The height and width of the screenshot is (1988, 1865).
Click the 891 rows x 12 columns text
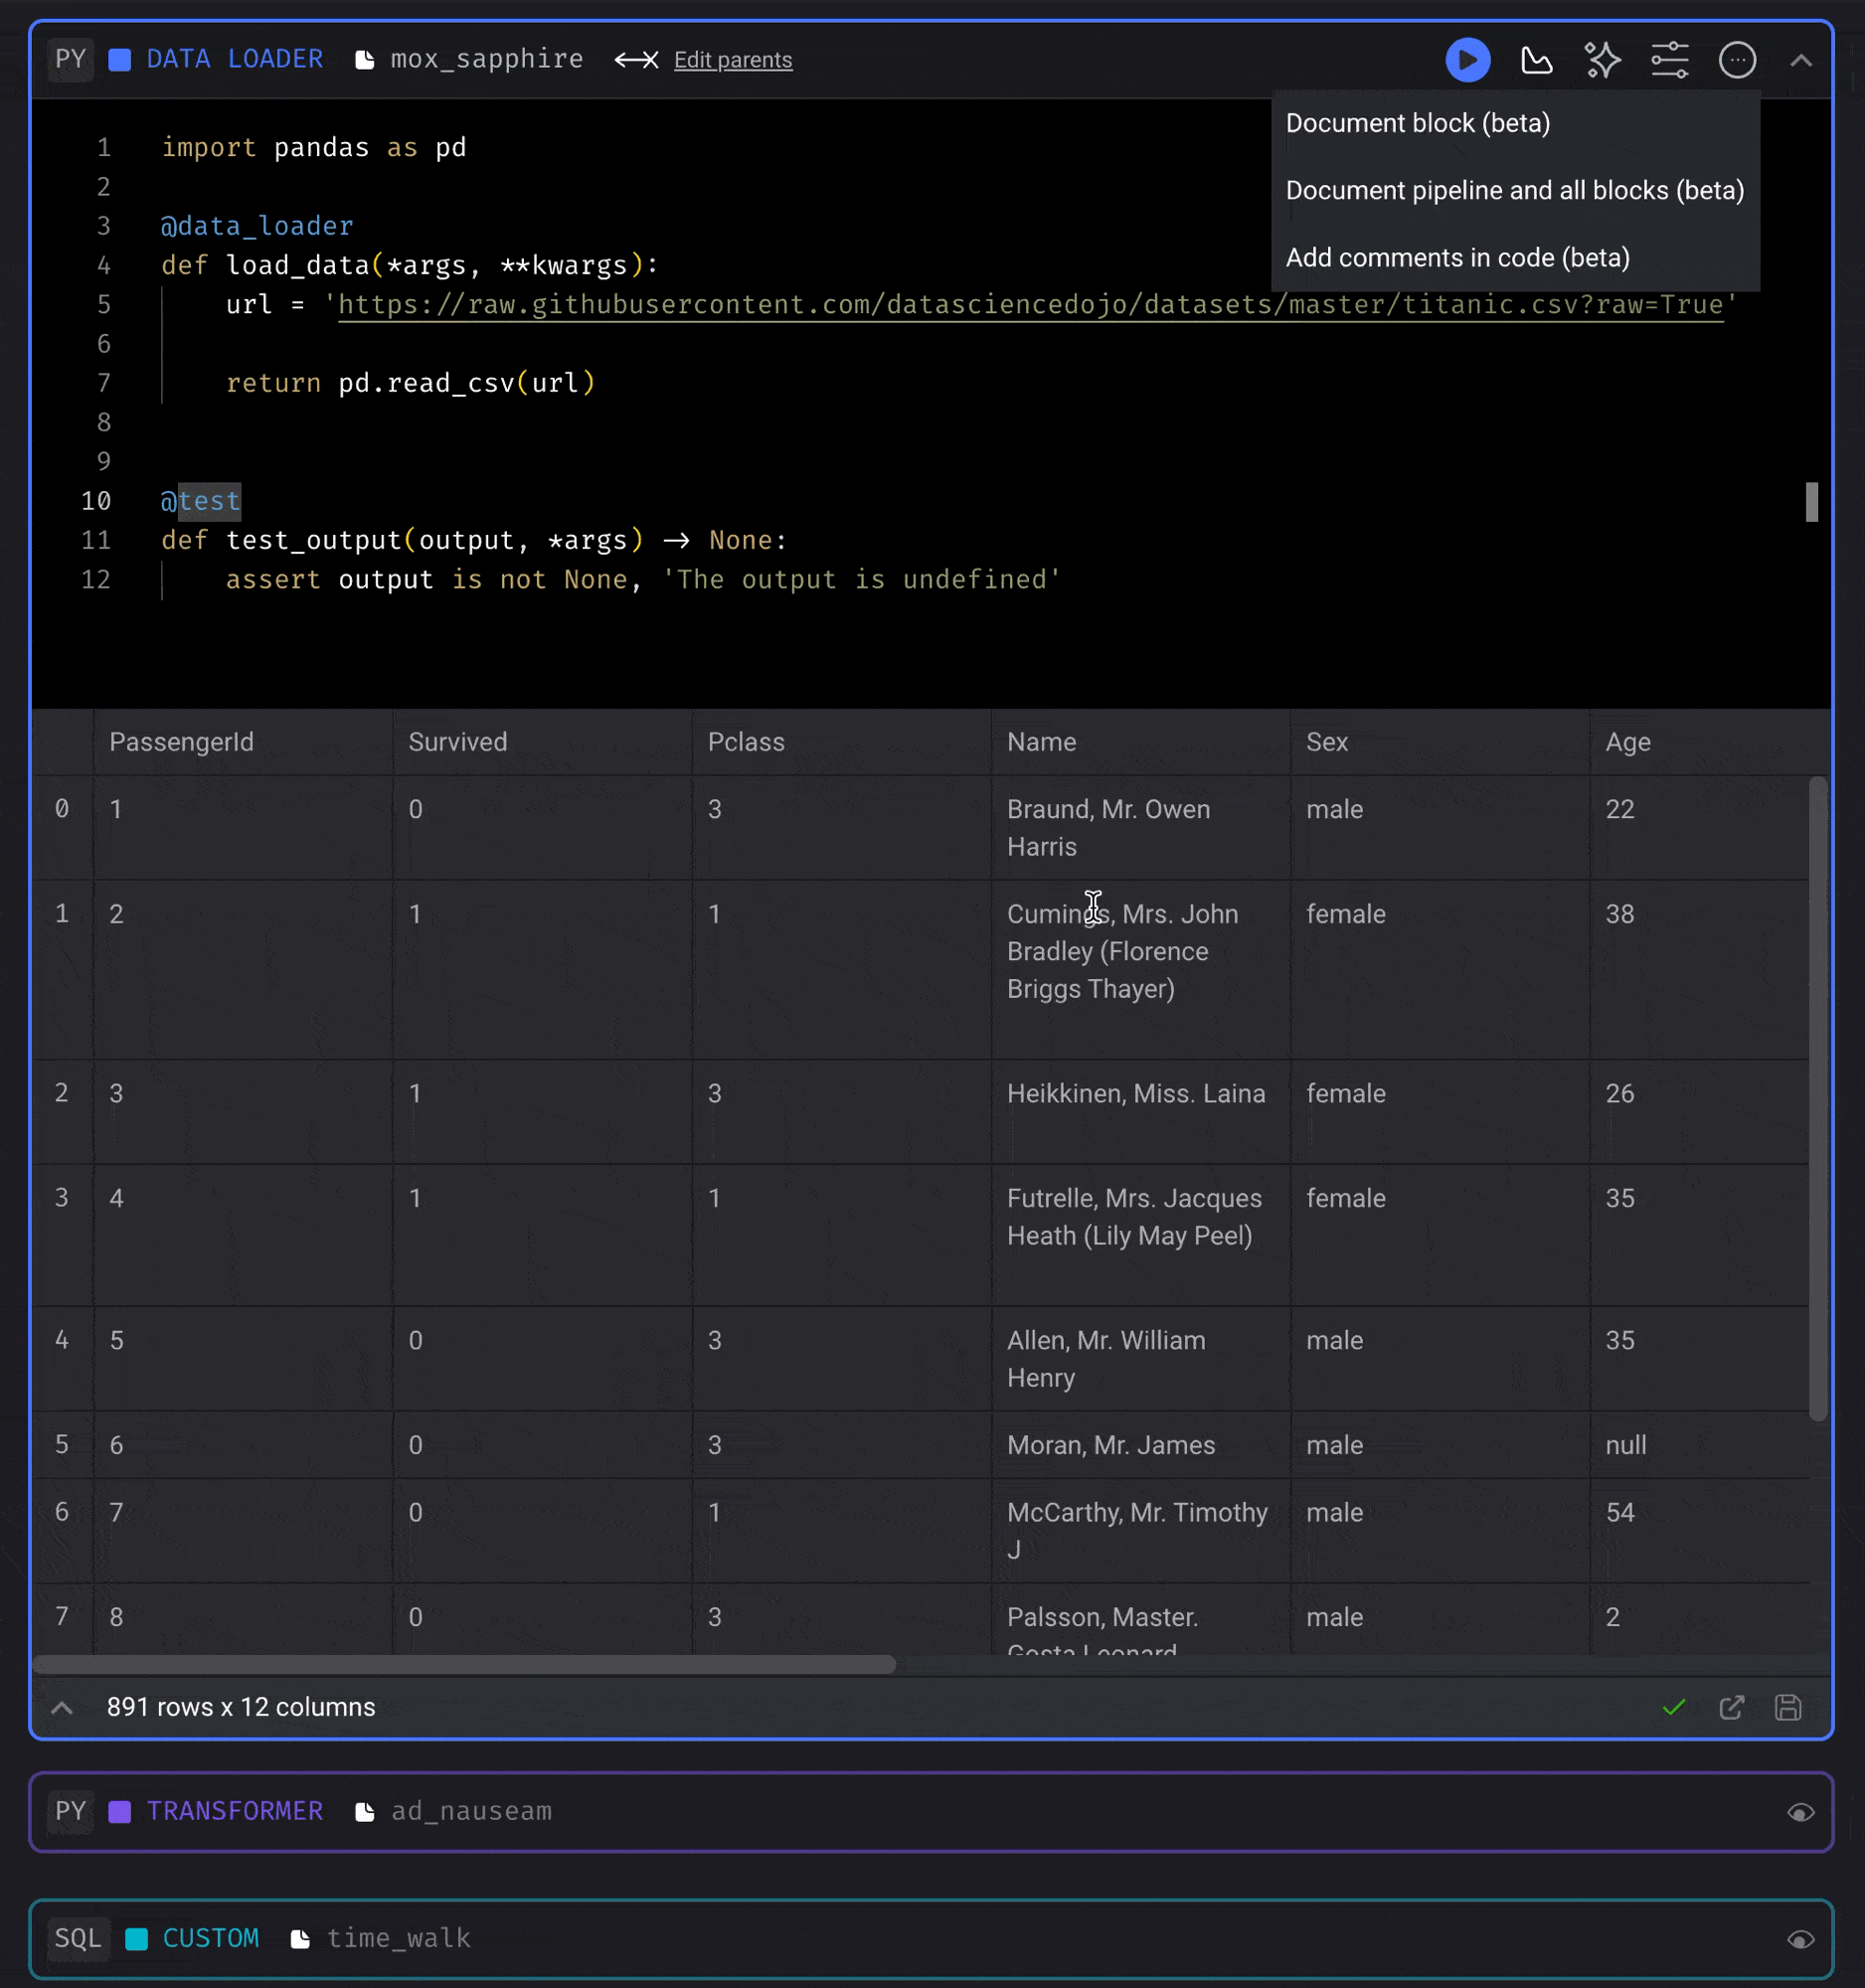(x=241, y=1707)
